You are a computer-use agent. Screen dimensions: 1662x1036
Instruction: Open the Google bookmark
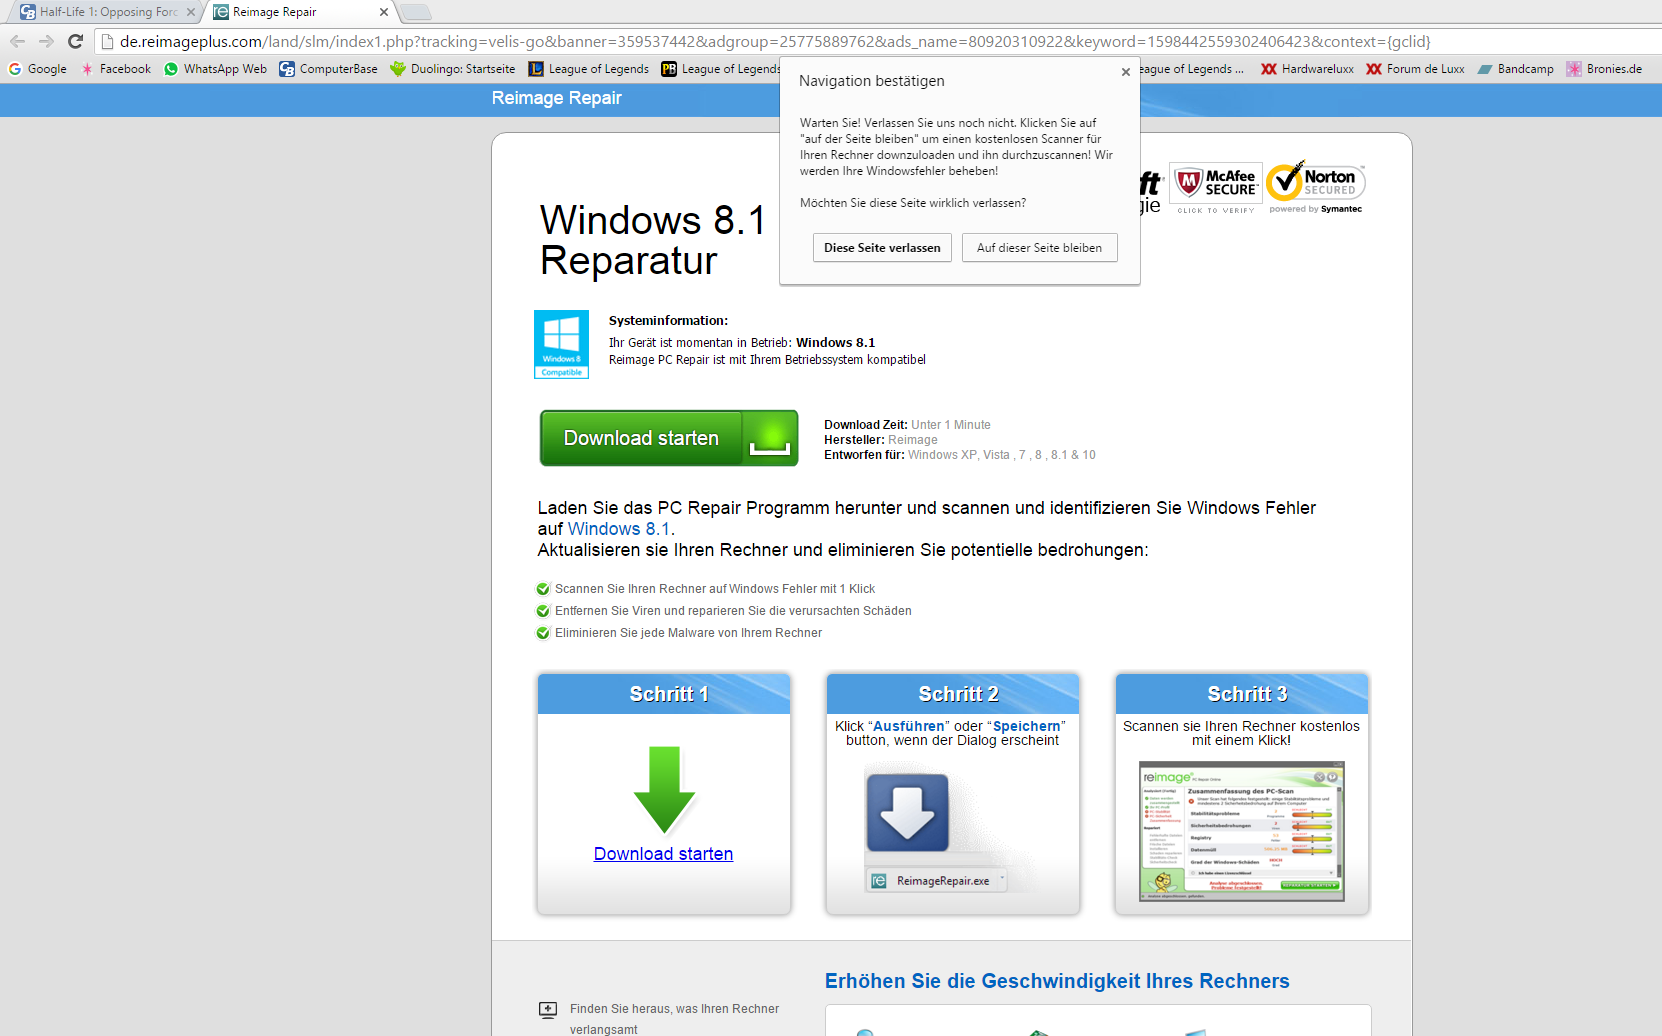click(37, 69)
